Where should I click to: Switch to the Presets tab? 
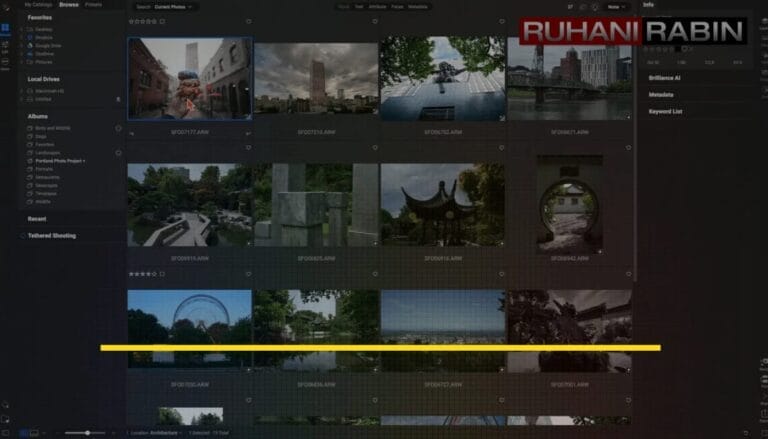(94, 5)
